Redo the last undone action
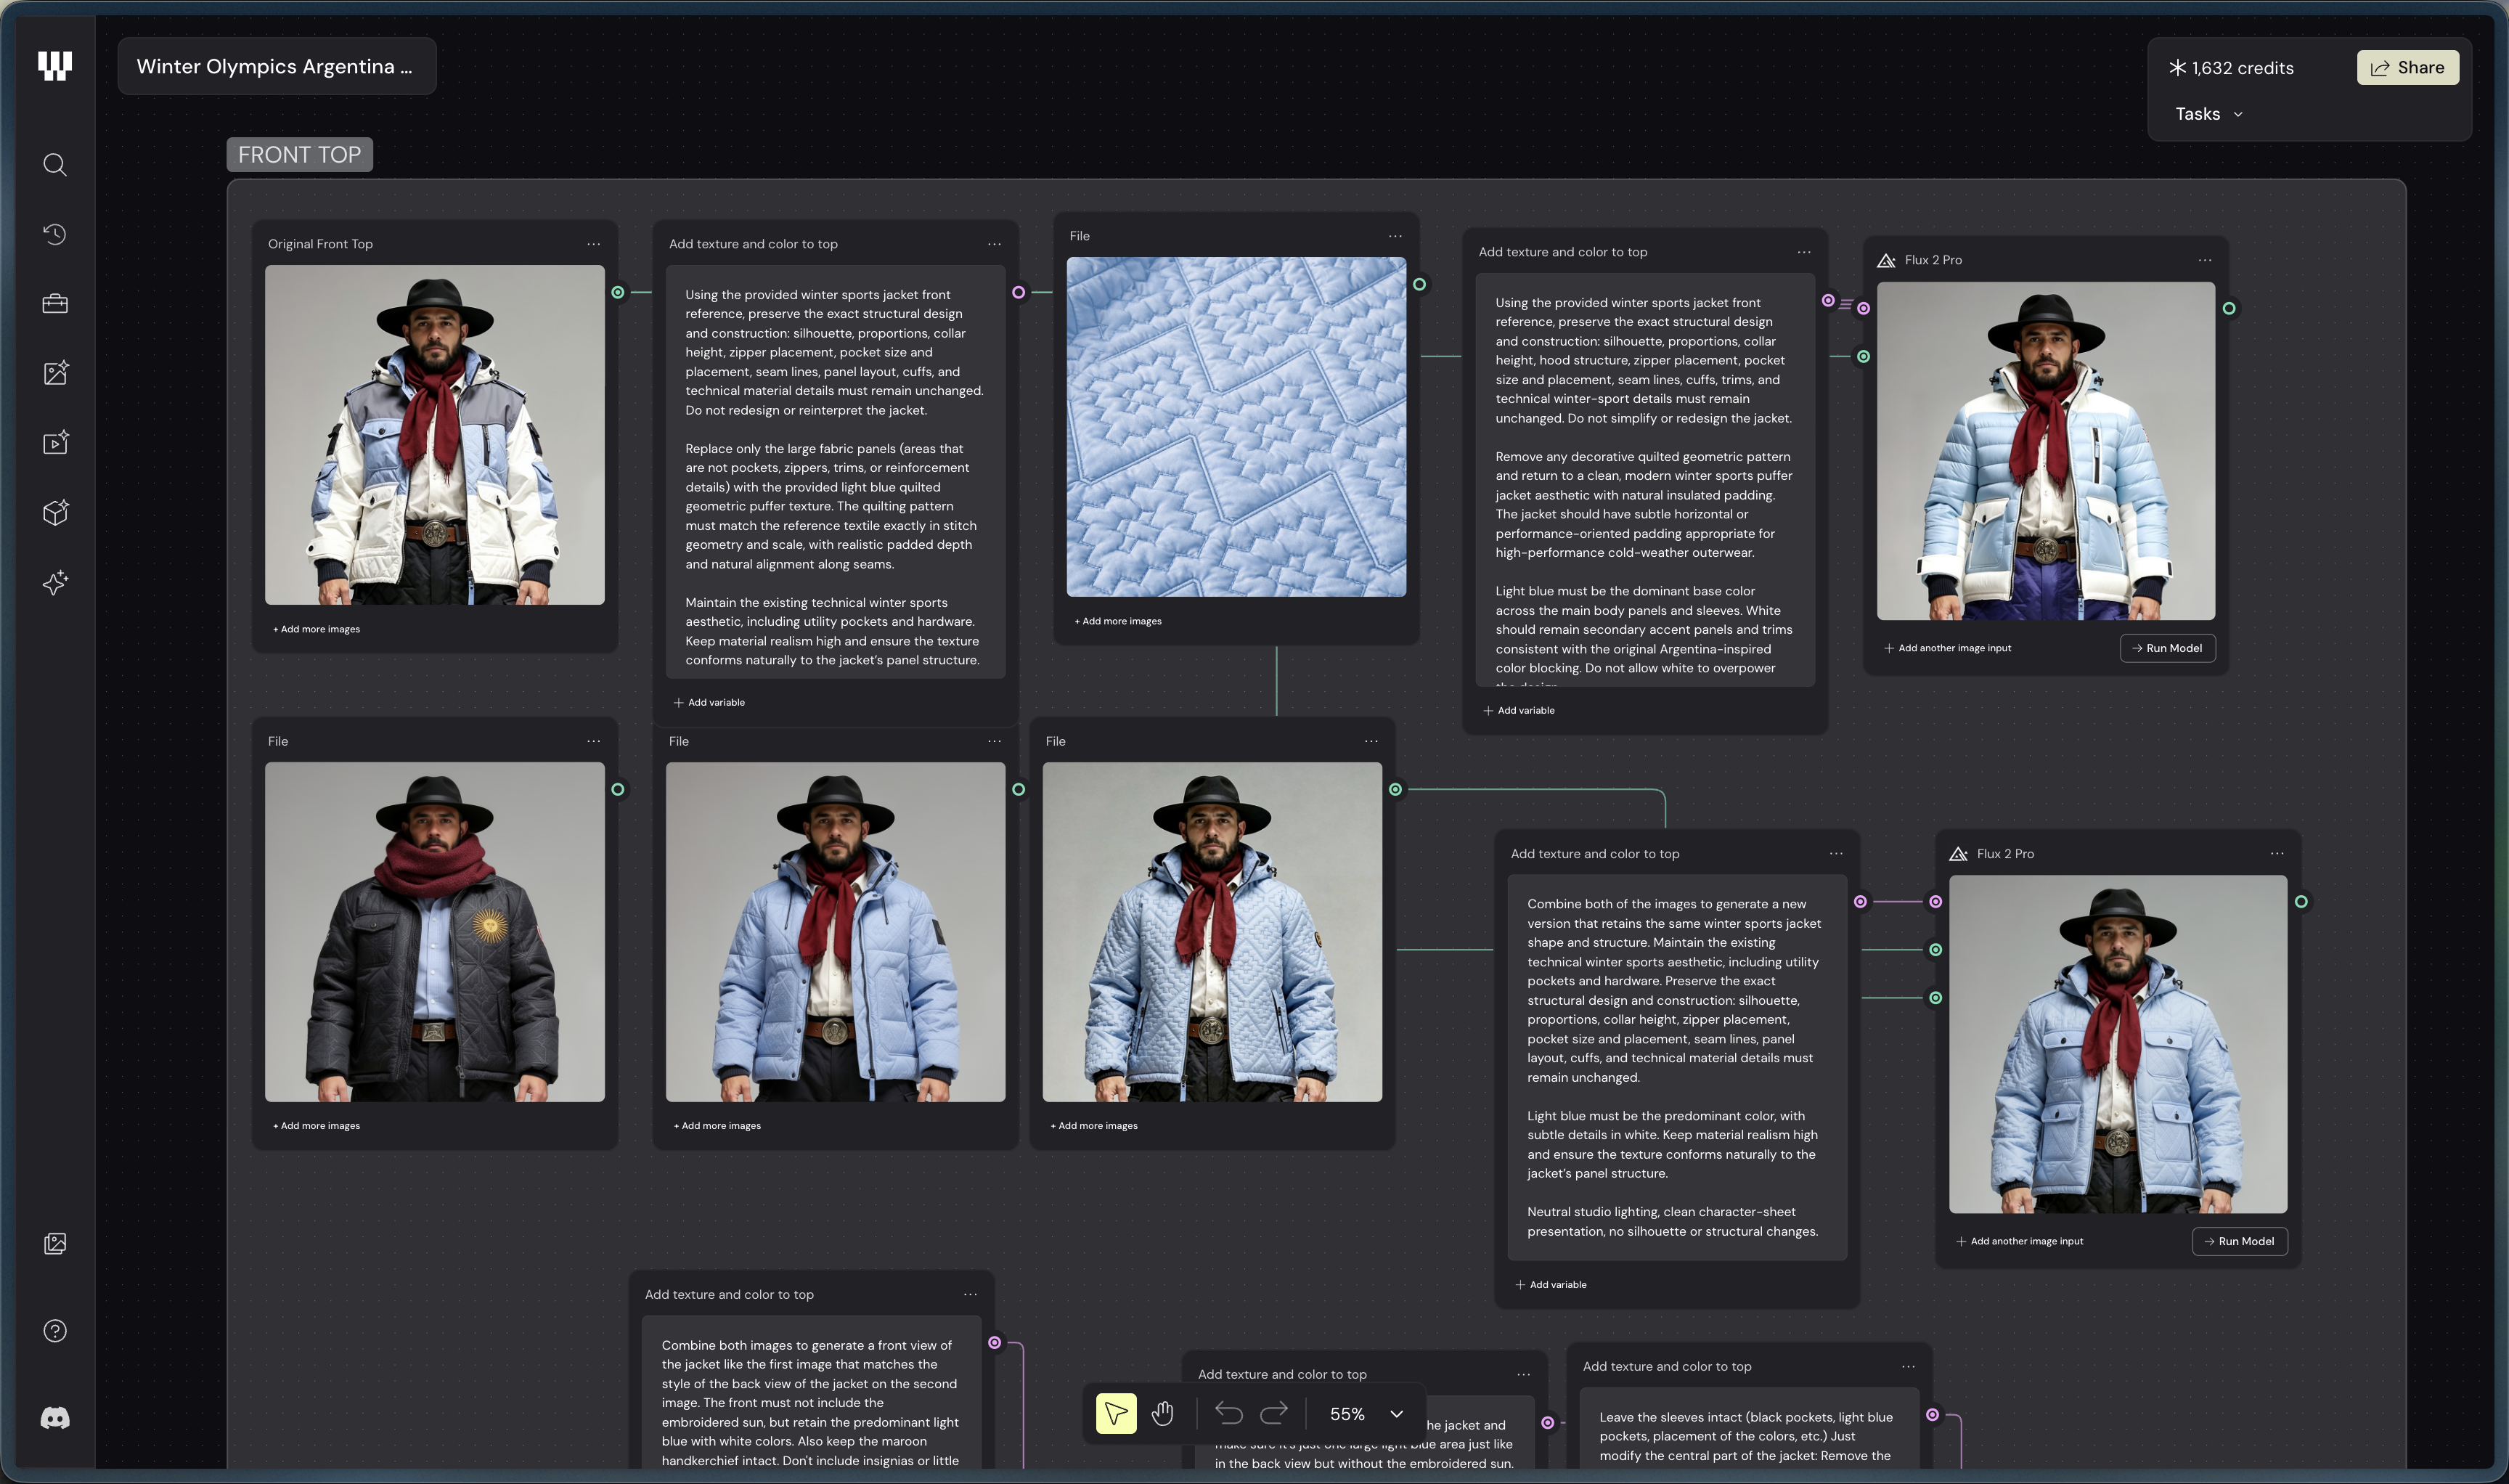 pos(1274,1413)
